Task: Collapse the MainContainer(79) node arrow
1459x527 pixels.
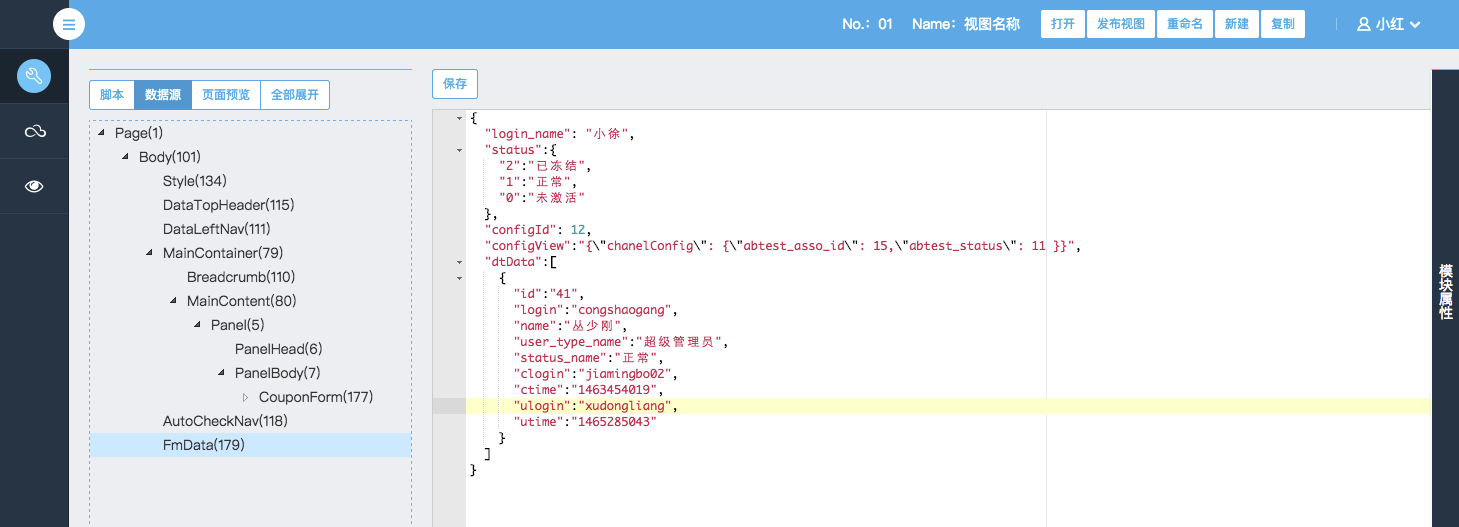Action: [x=149, y=253]
